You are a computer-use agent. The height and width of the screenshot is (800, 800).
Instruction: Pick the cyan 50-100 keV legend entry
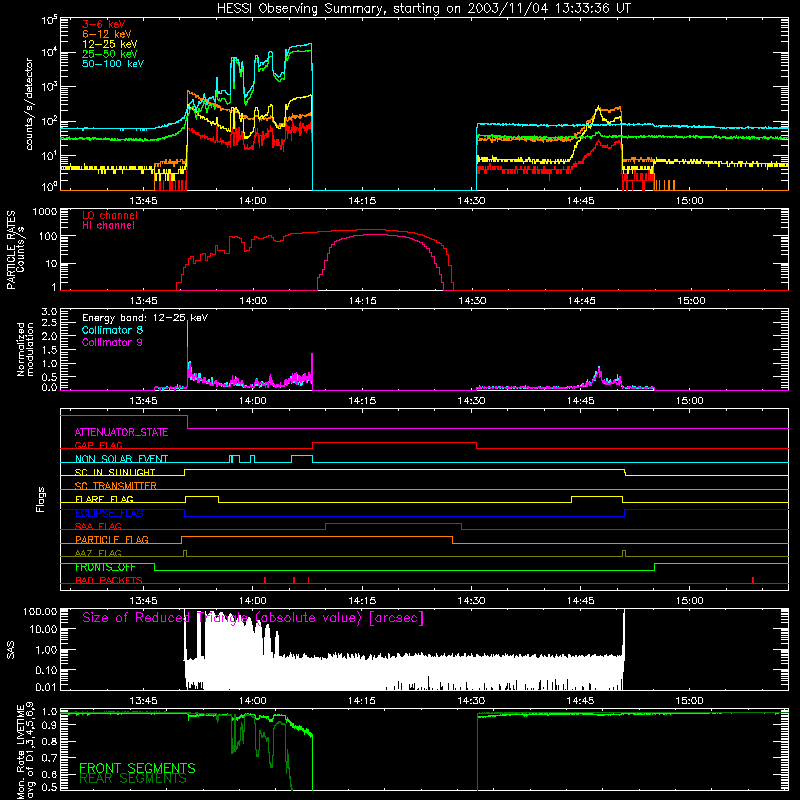[x=113, y=64]
